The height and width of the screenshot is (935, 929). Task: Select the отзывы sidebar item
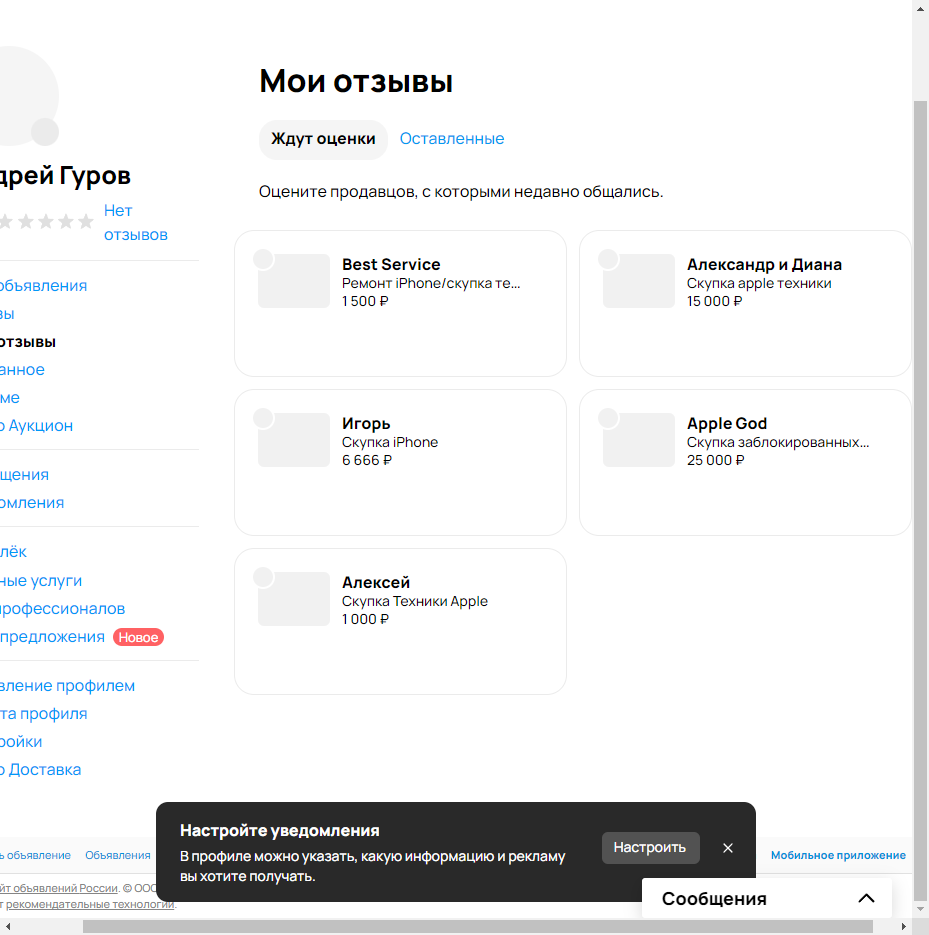[x=27, y=342]
